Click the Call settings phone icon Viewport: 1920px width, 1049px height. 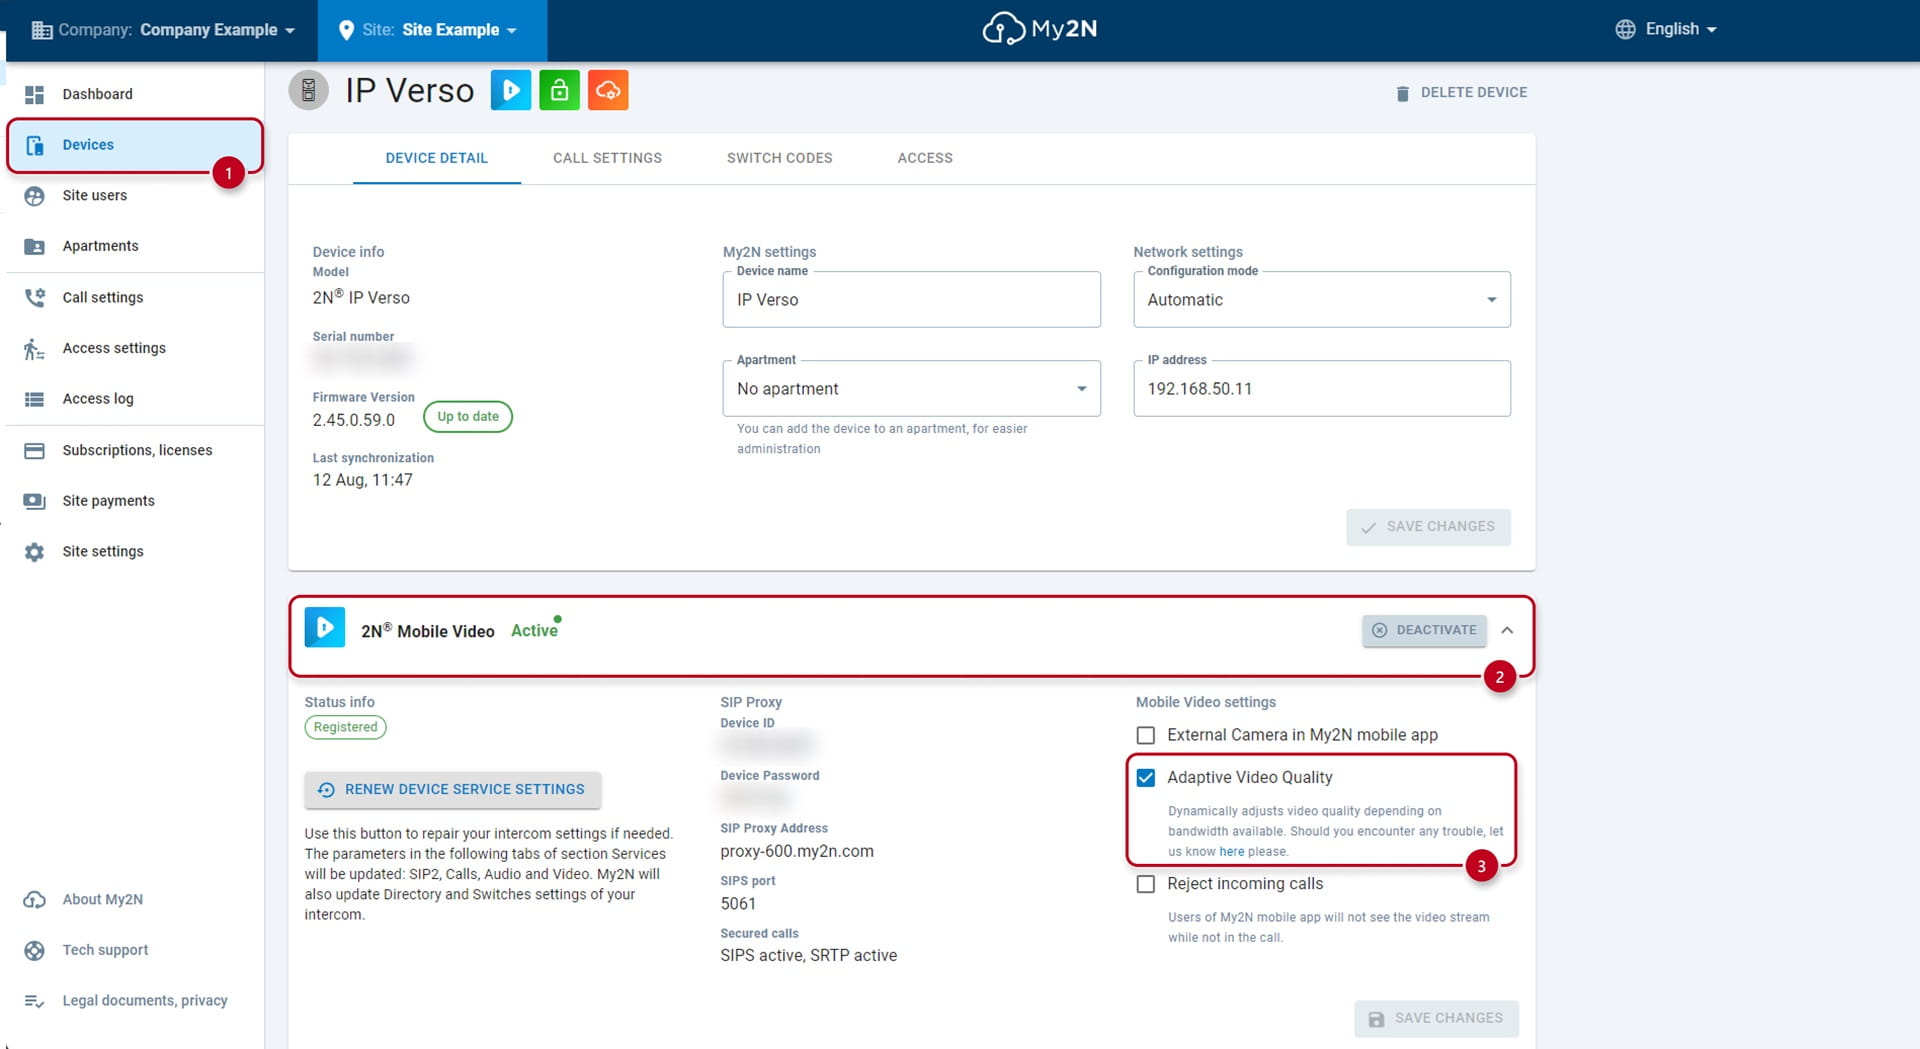tap(34, 297)
